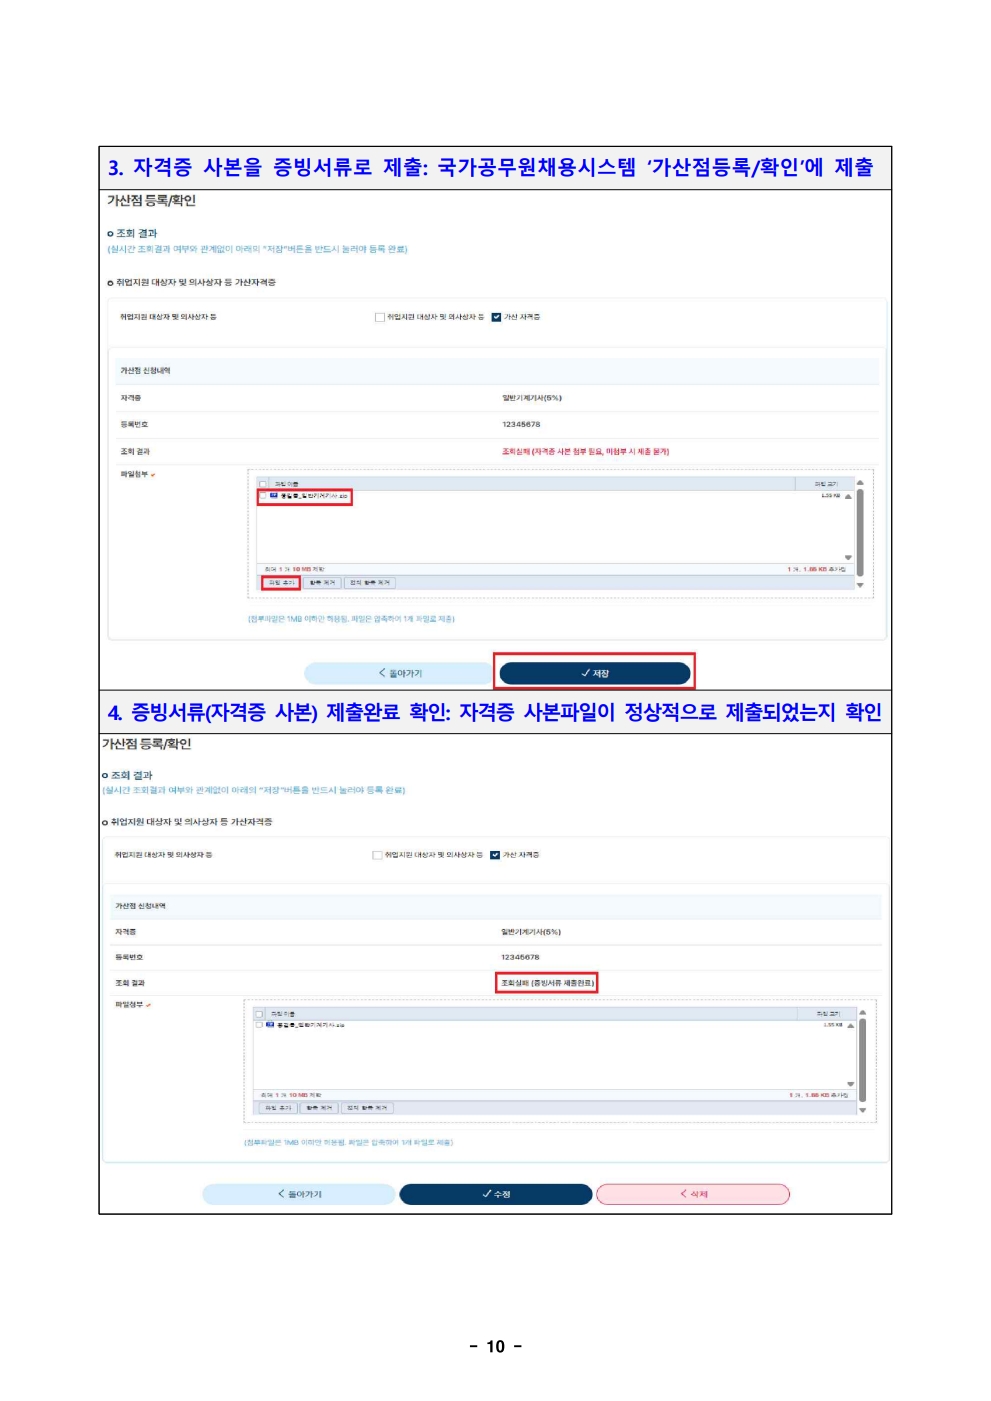This screenshot has width=991, height=1401.
Task: Select all files checkbox in upper file list header
Action: click(x=264, y=484)
